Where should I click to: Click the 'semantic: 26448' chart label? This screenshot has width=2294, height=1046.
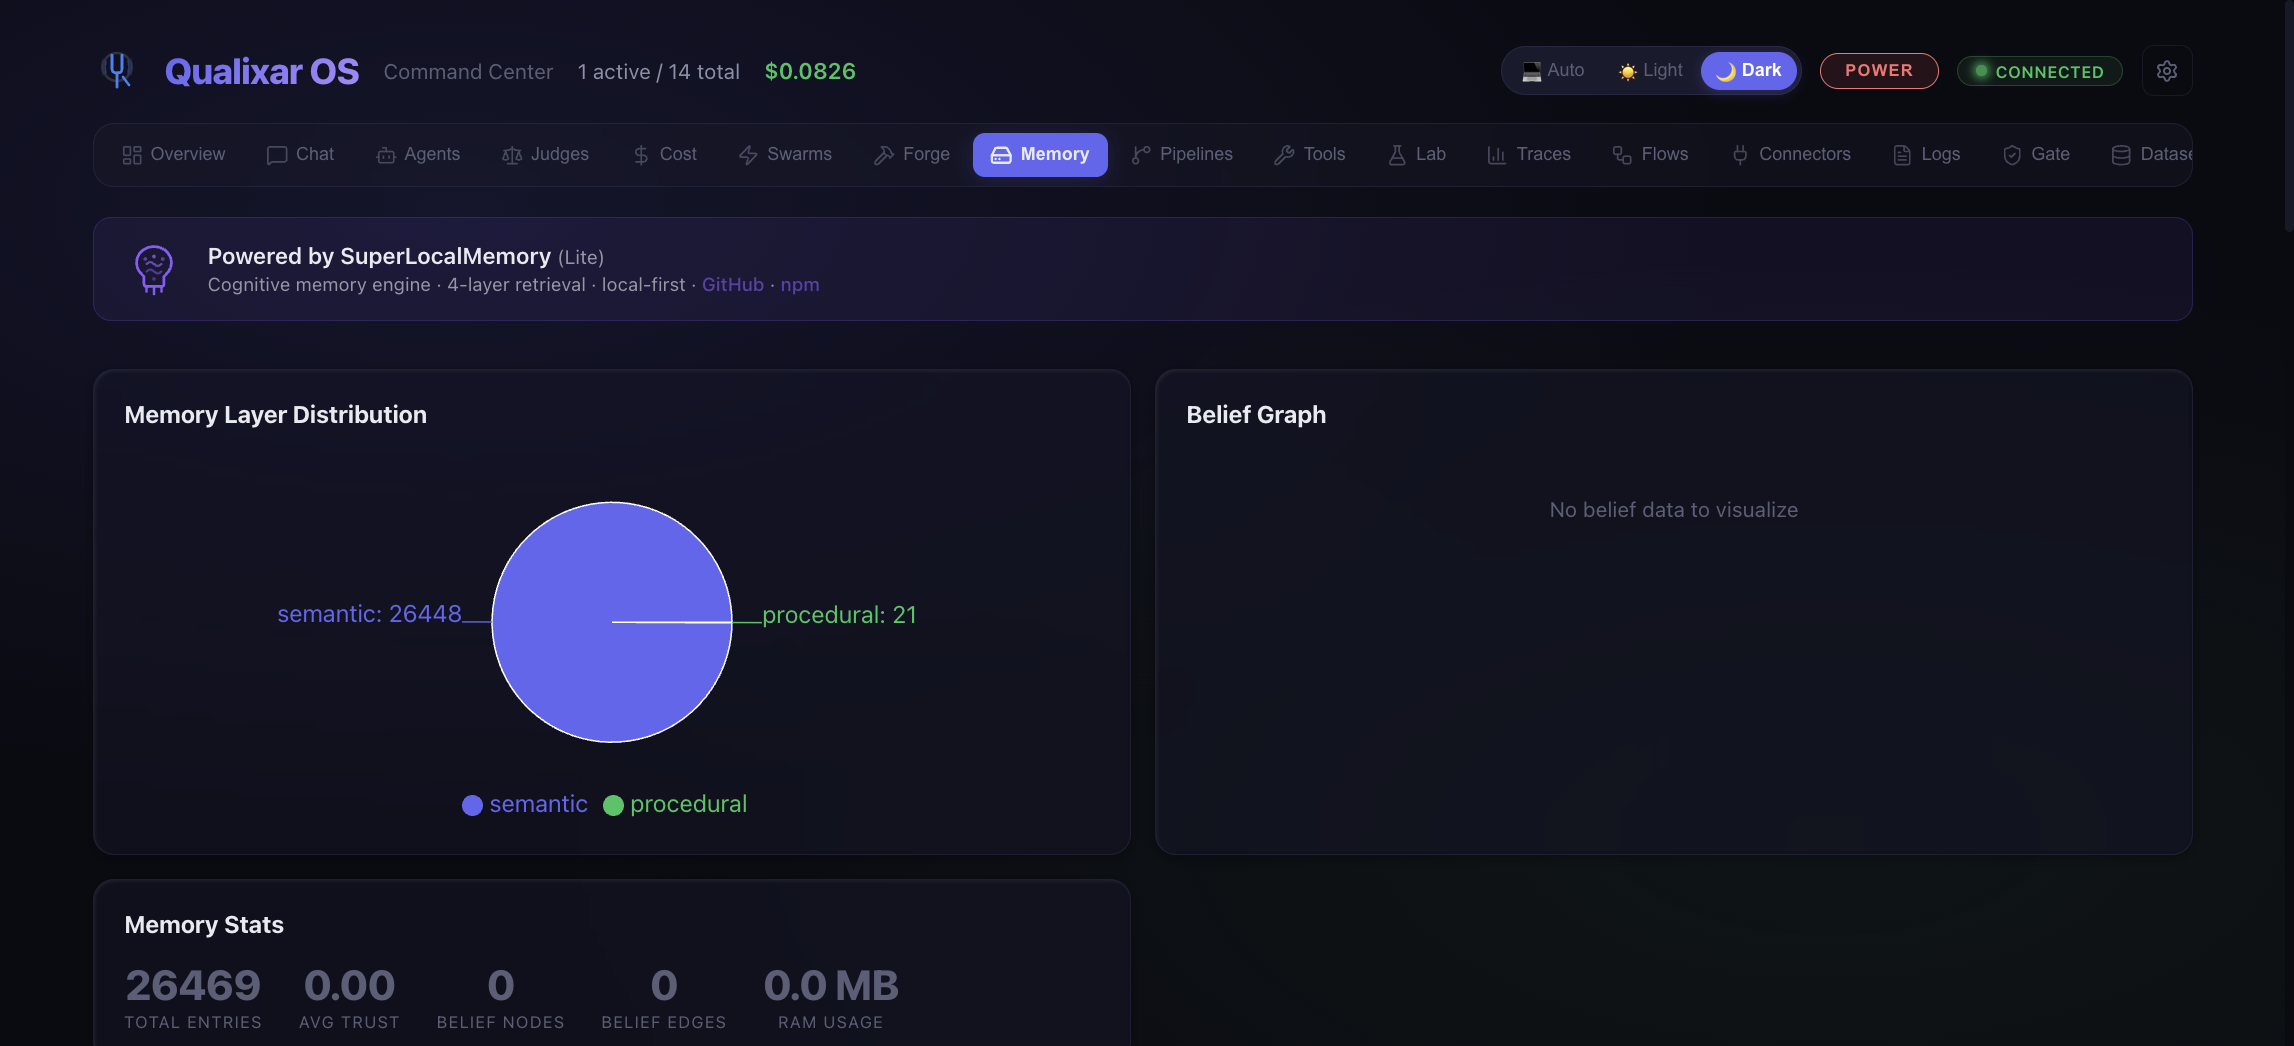coord(369,614)
